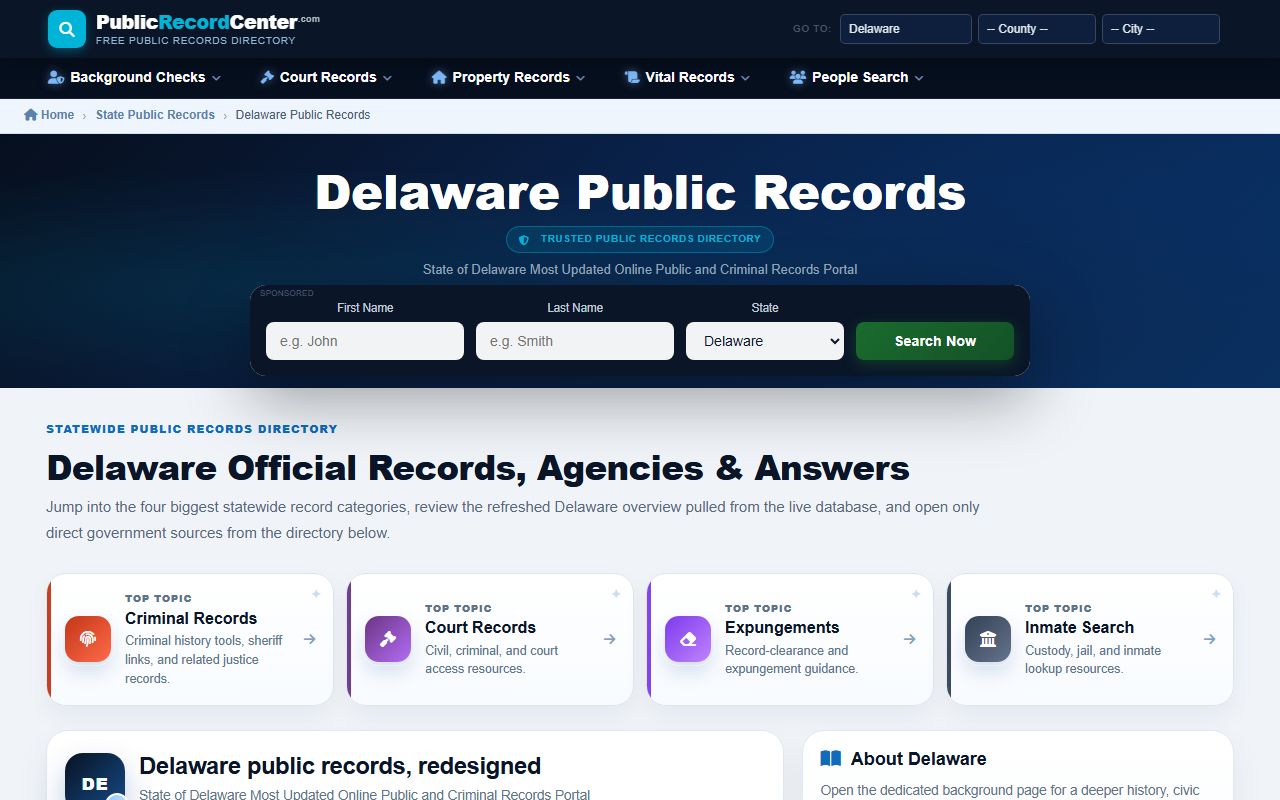Image resolution: width=1280 pixels, height=800 pixels.
Task: Expand the Property Records menu chevron
Action: 581,78
